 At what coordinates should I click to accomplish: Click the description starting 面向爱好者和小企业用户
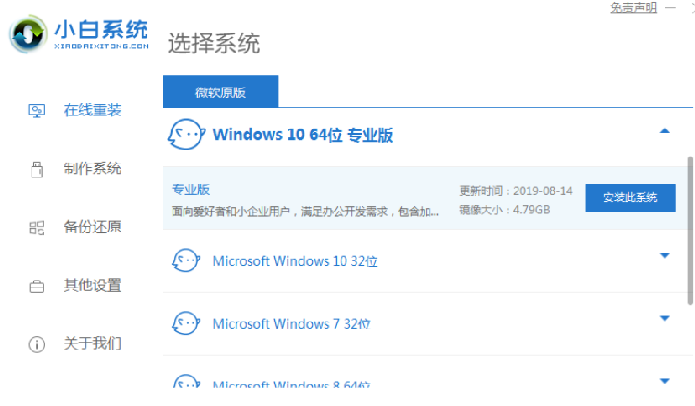click(305, 211)
